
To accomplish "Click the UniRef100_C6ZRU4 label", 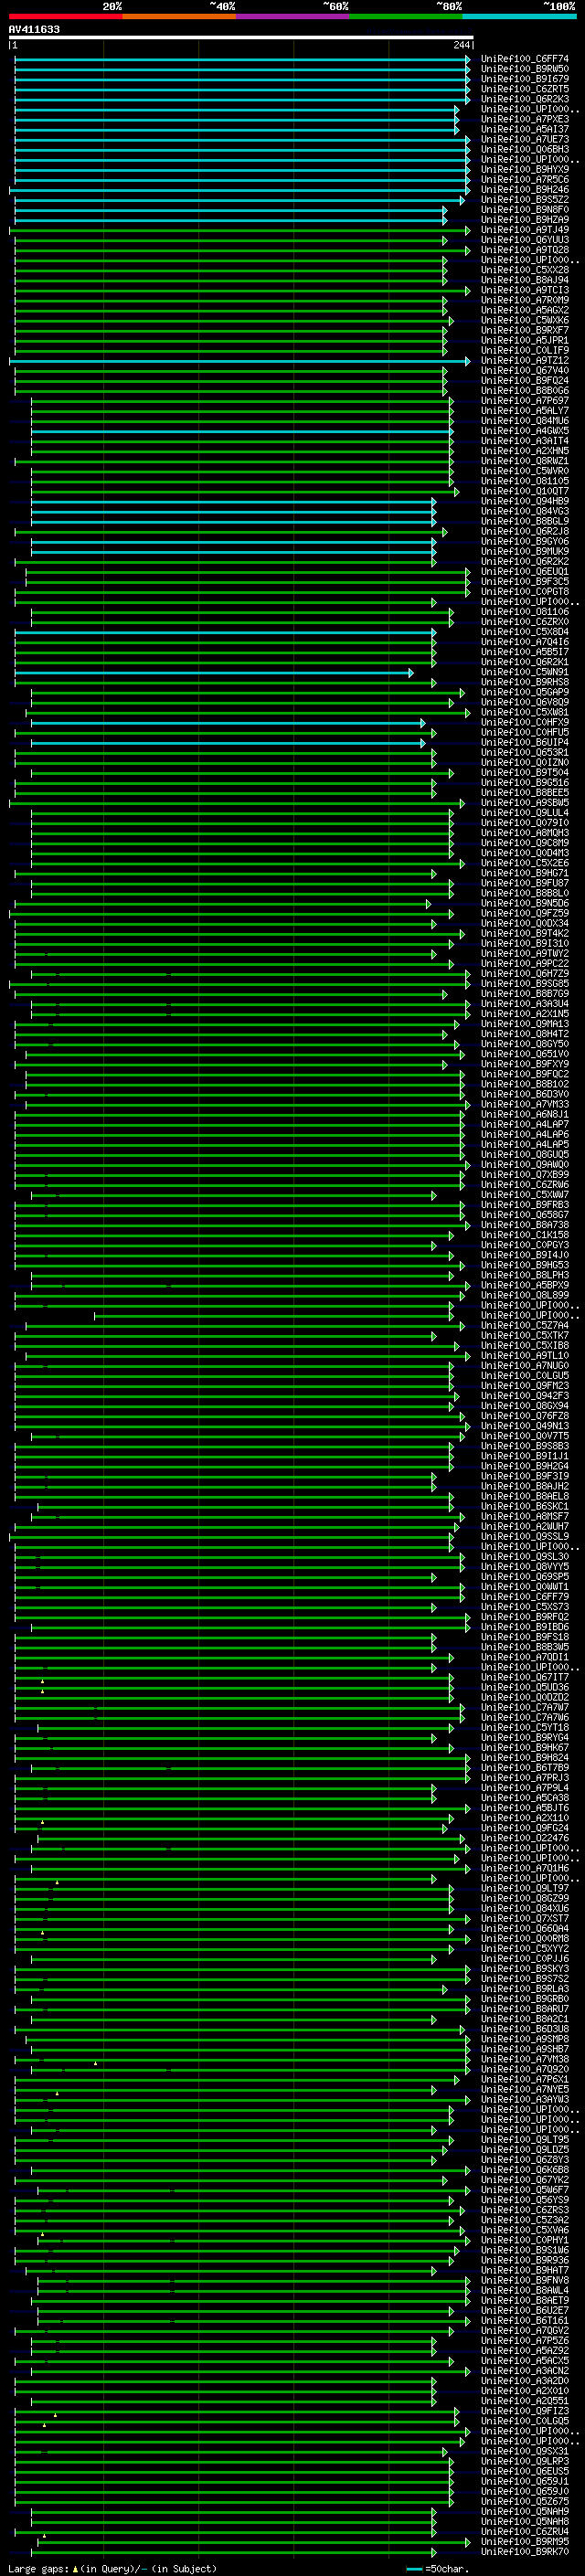I will pyautogui.click(x=525, y=2531).
